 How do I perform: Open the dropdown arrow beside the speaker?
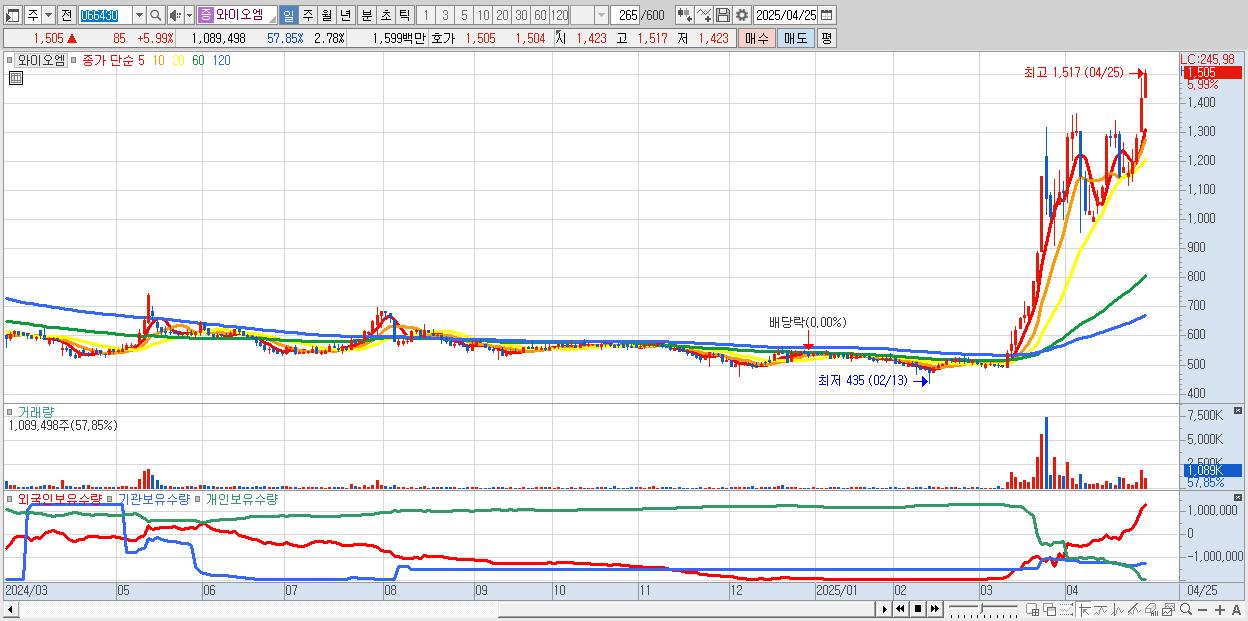coord(189,15)
